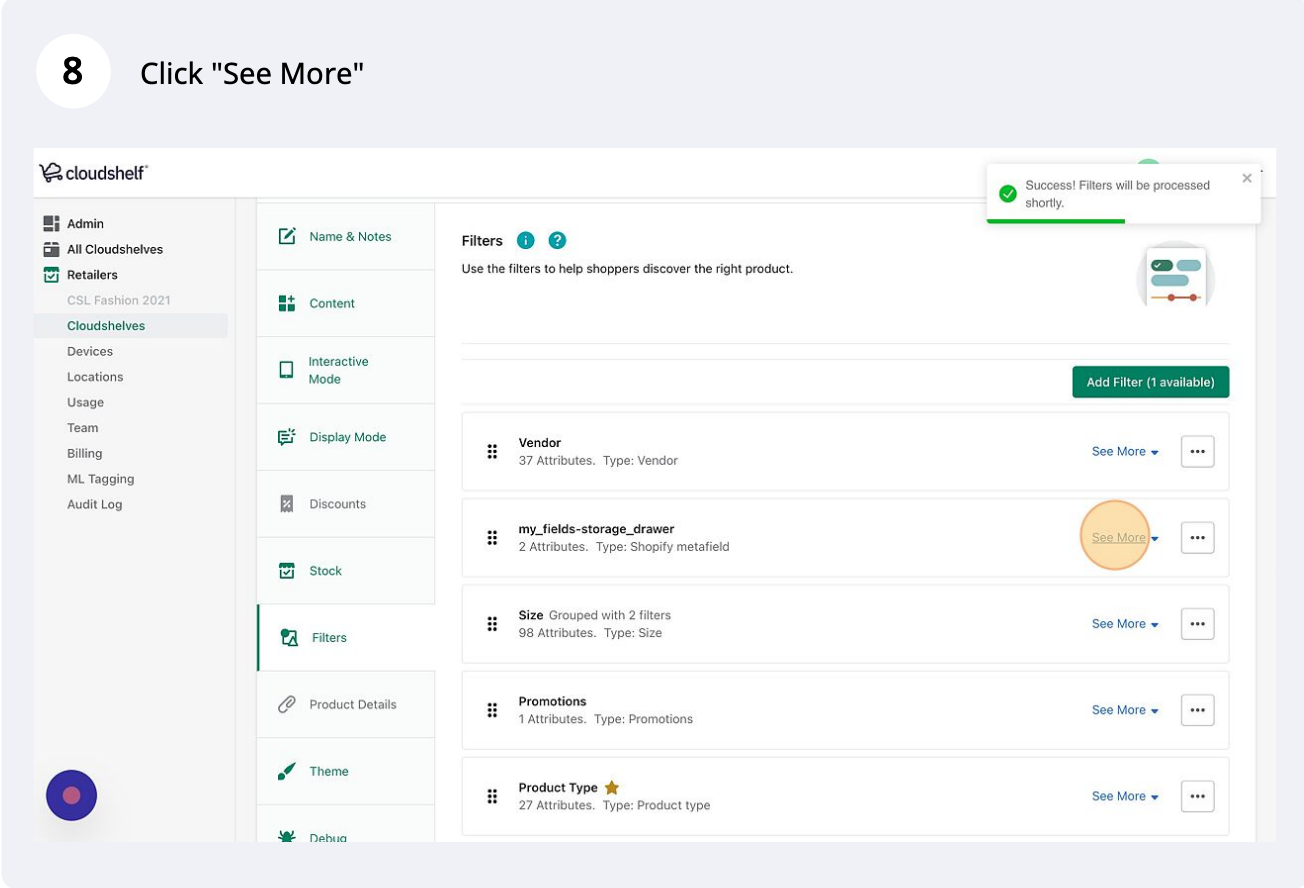Open the Theme tab
Screen dimensions: 1304x888
(346, 771)
